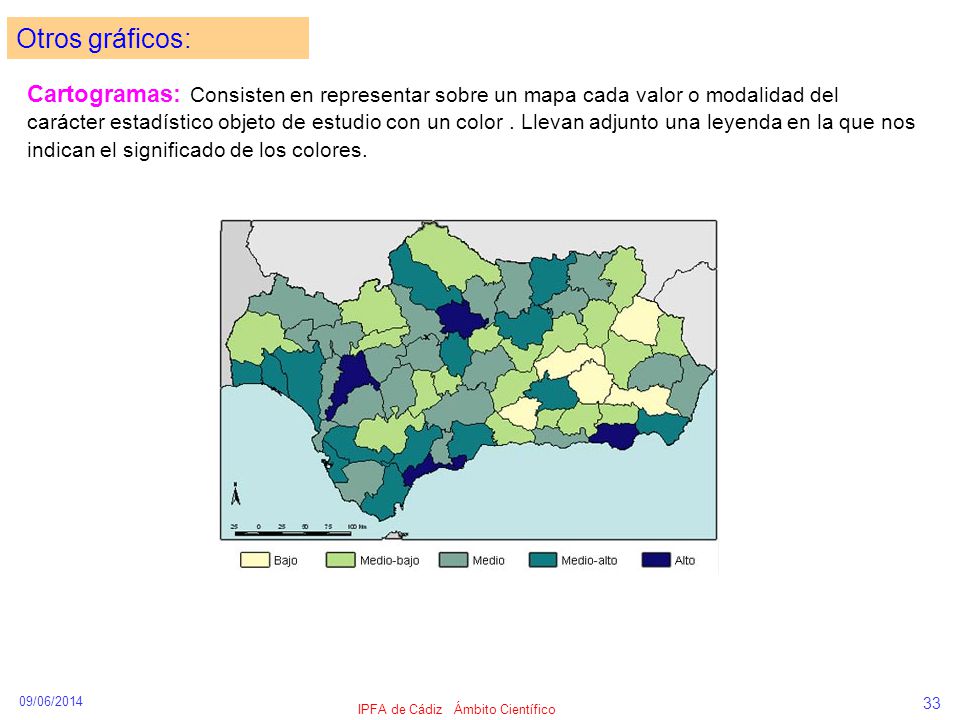Screen dimensions: 960x720
Task: Click the 'Medio' gray-green legend swatch
Action: (x=453, y=560)
